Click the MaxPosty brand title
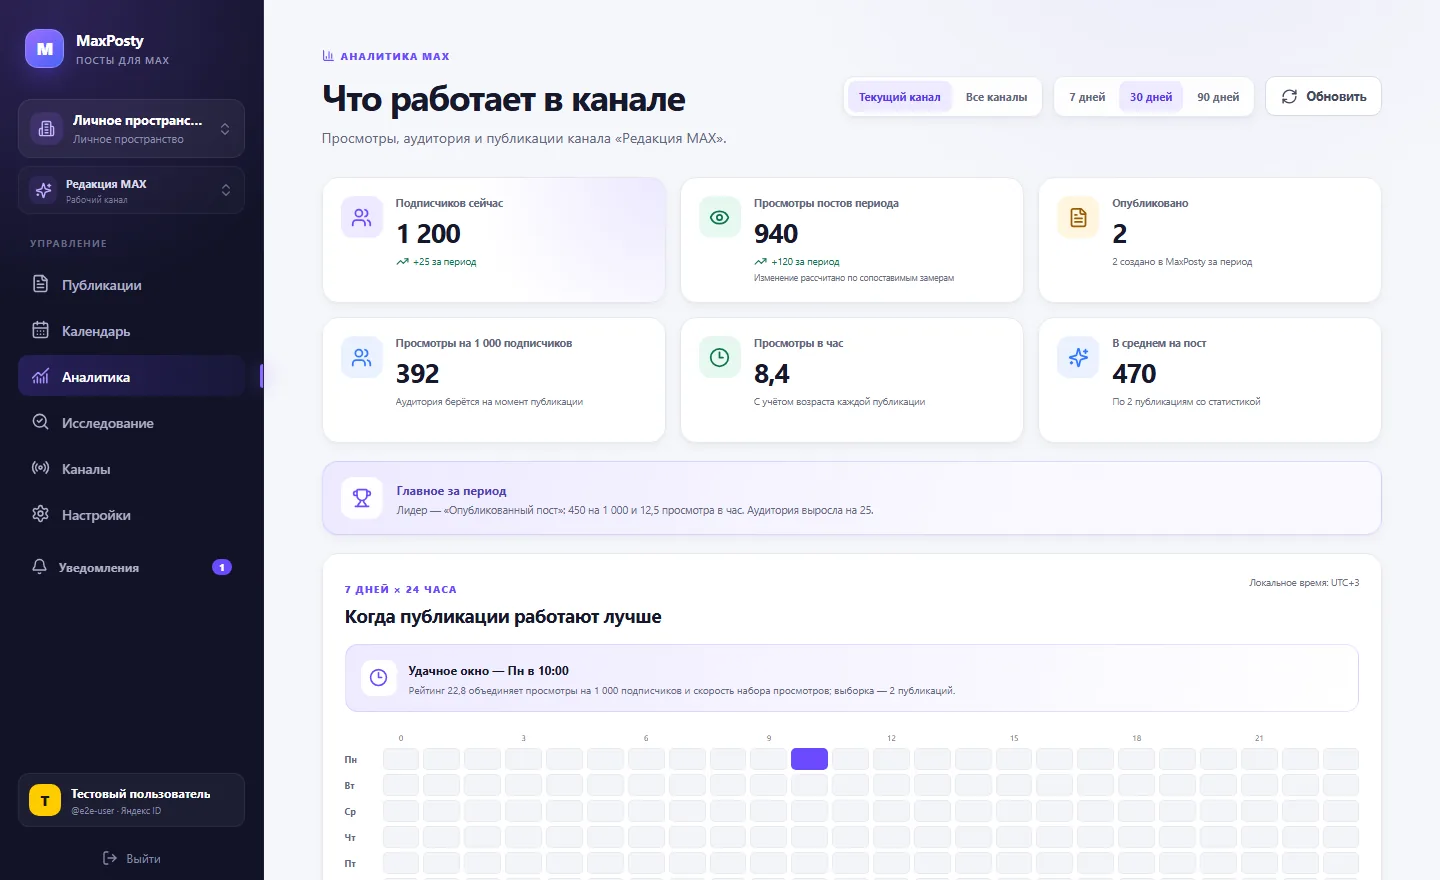Image resolution: width=1440 pixels, height=880 pixels. pyautogui.click(x=110, y=40)
